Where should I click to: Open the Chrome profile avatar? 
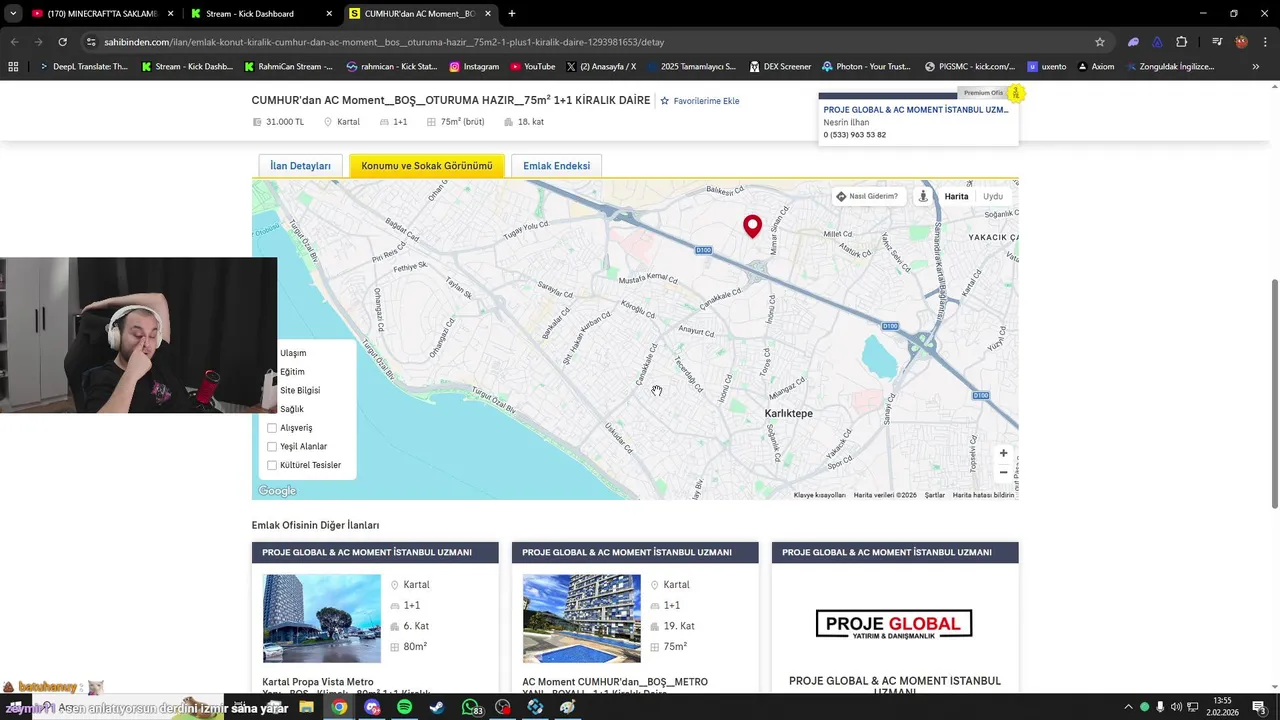tap(1241, 42)
